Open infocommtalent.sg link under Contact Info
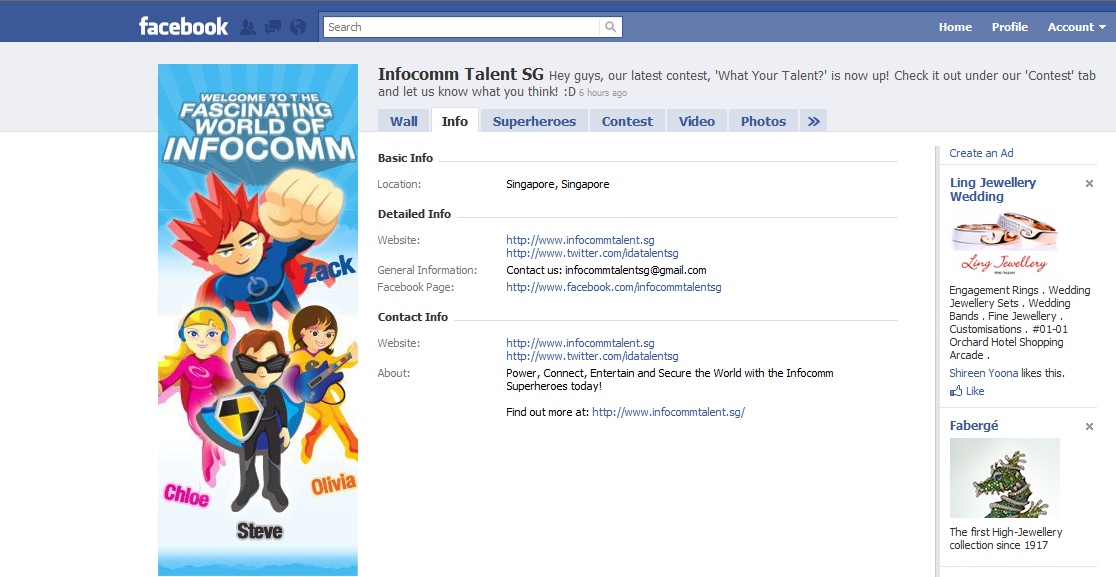1116x577 pixels. [580, 344]
